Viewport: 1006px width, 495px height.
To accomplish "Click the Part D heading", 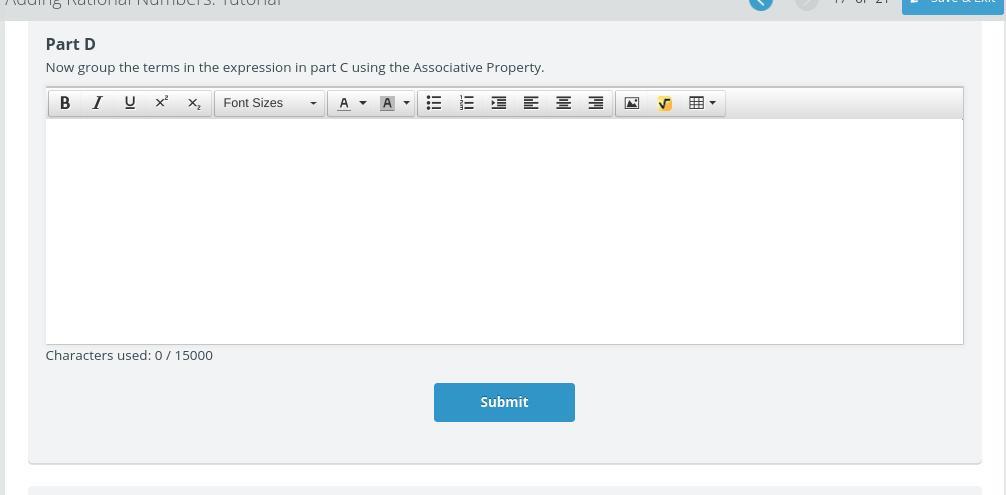I will [x=71, y=44].
